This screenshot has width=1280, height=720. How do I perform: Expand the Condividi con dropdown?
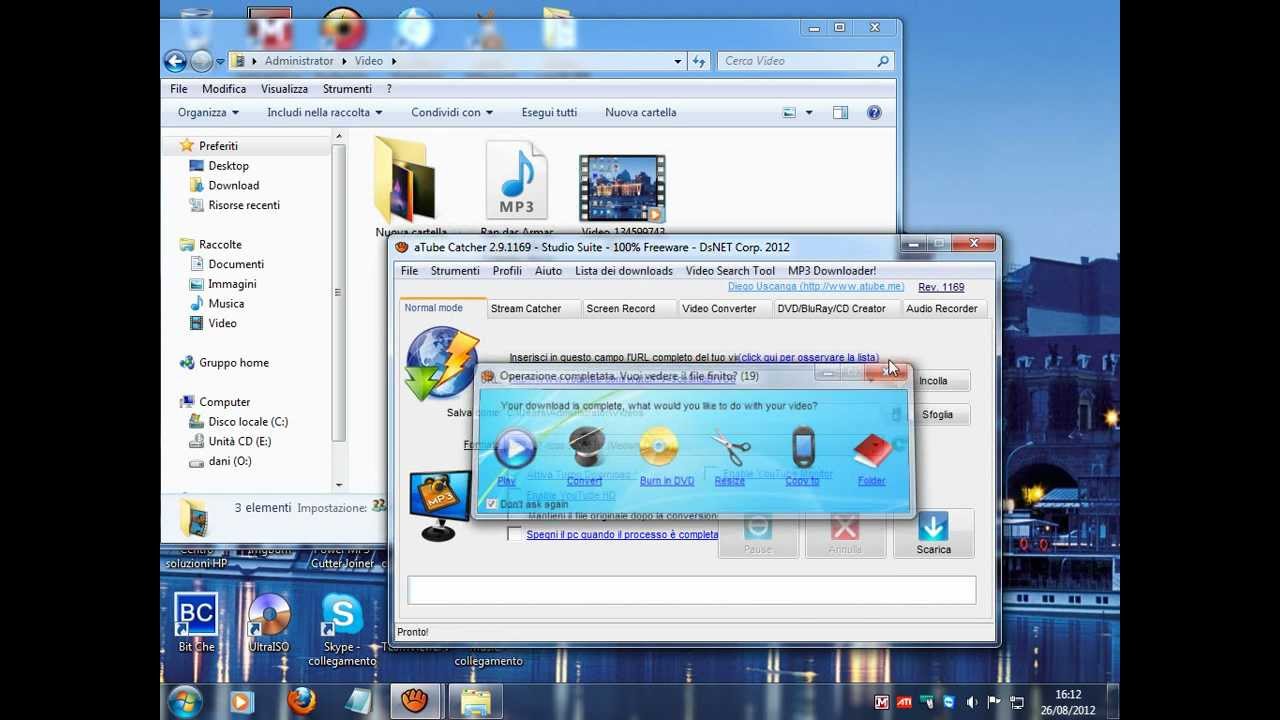(452, 113)
